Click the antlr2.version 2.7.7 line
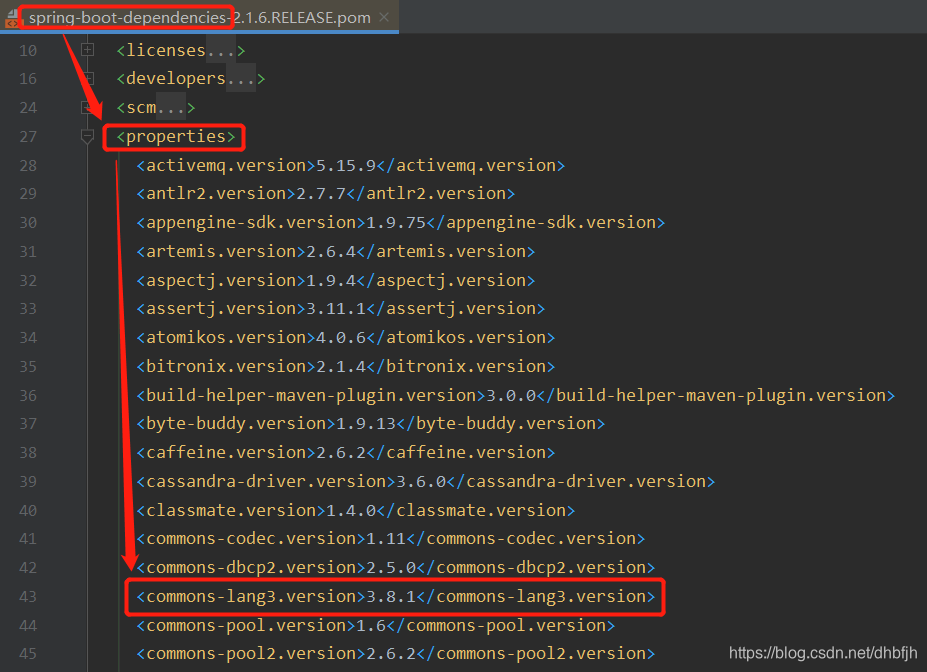This screenshot has width=927, height=672. click(326, 193)
